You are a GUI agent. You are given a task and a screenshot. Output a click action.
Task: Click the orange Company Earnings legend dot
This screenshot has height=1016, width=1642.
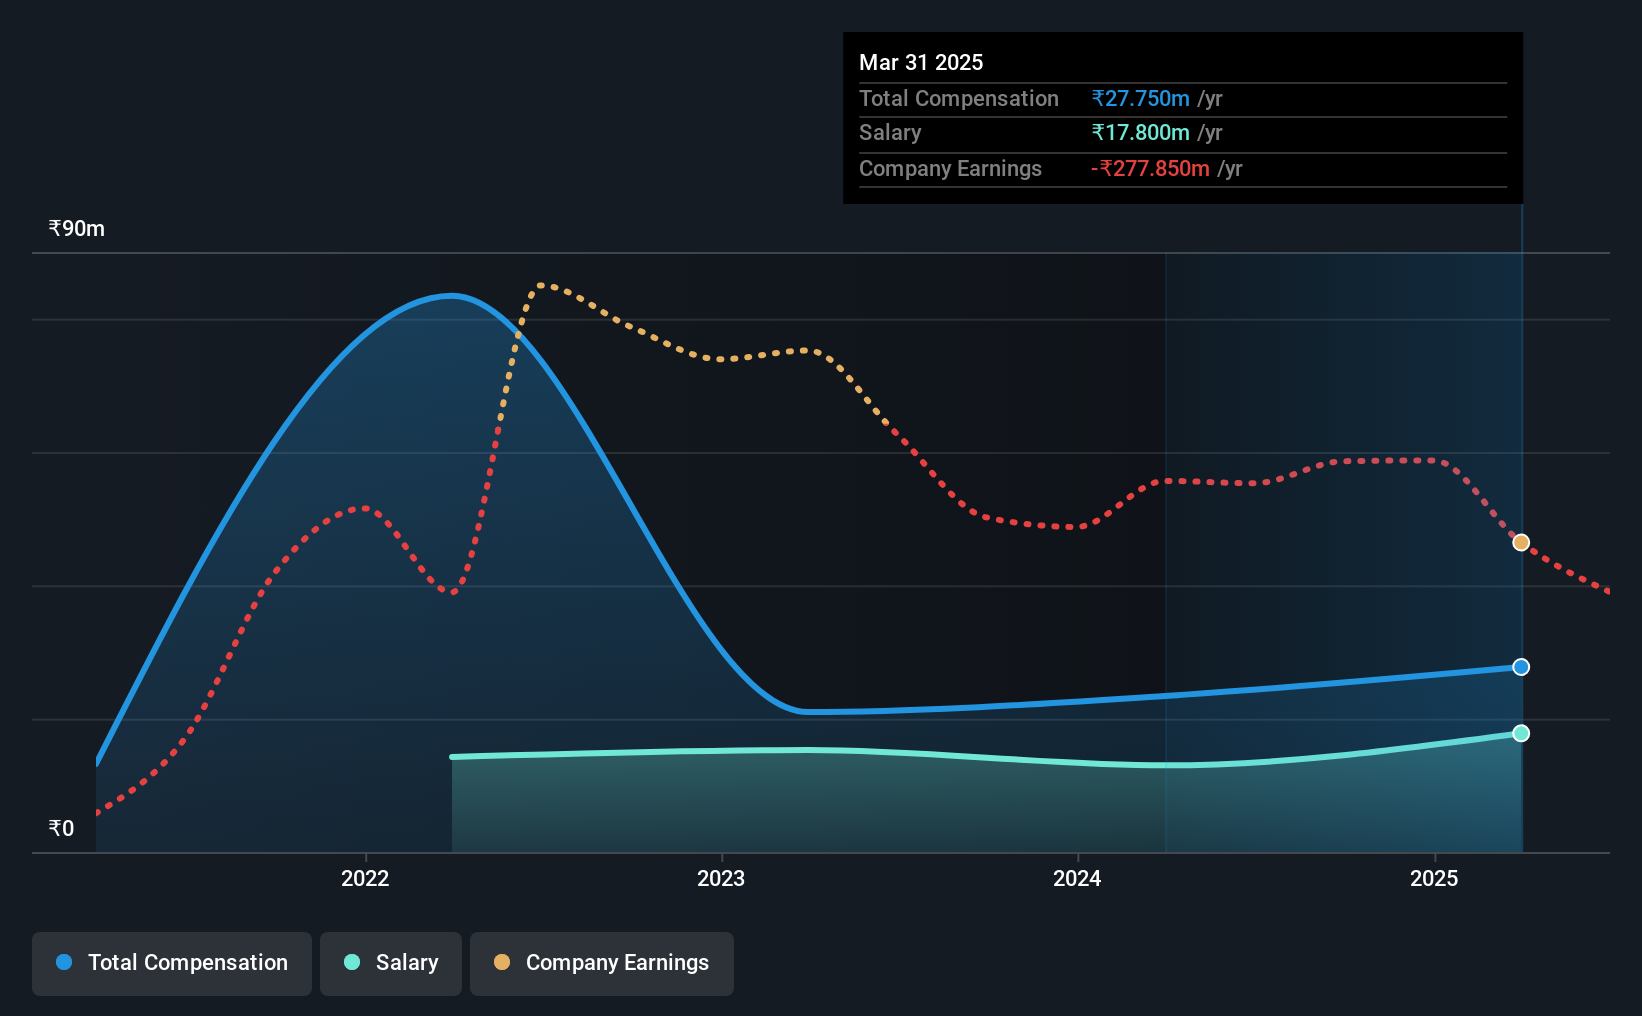coord(502,962)
